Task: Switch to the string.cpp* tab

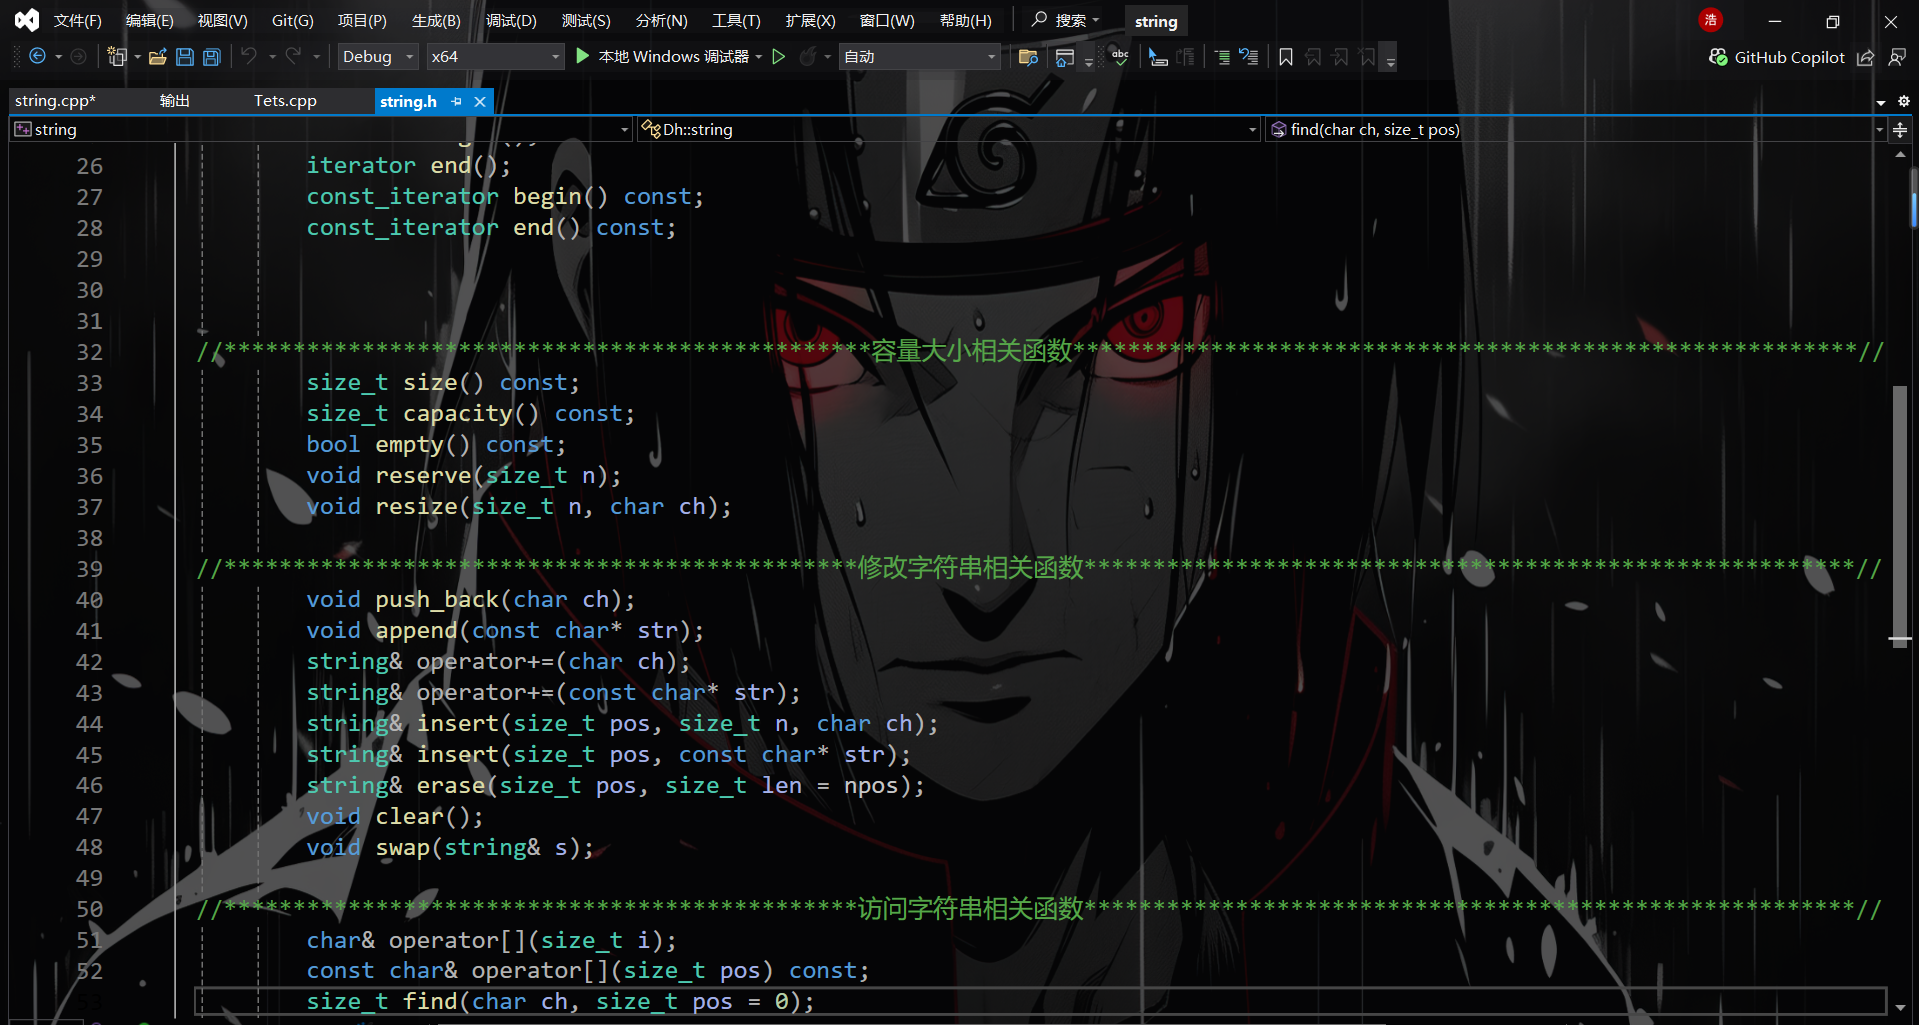Action: (56, 101)
